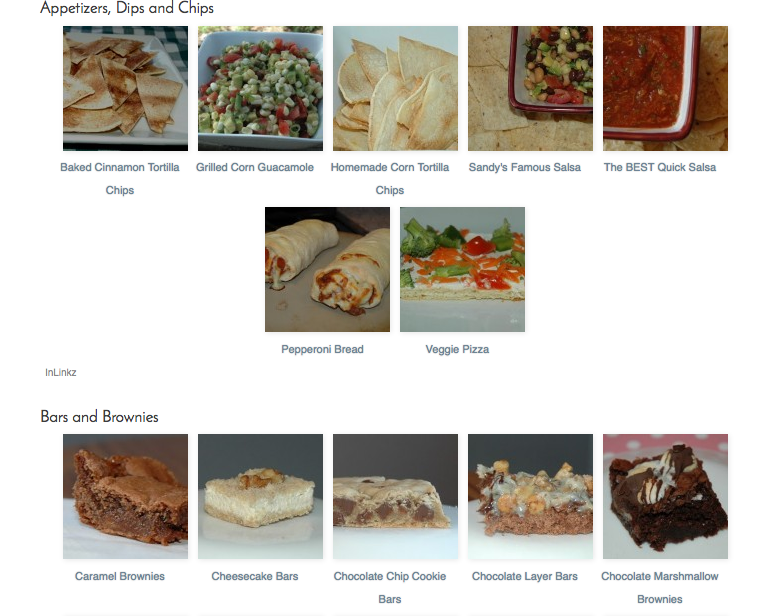Open the Sandy's Famous Salsa text link
The width and height of the screenshot is (784, 616).
(524, 168)
